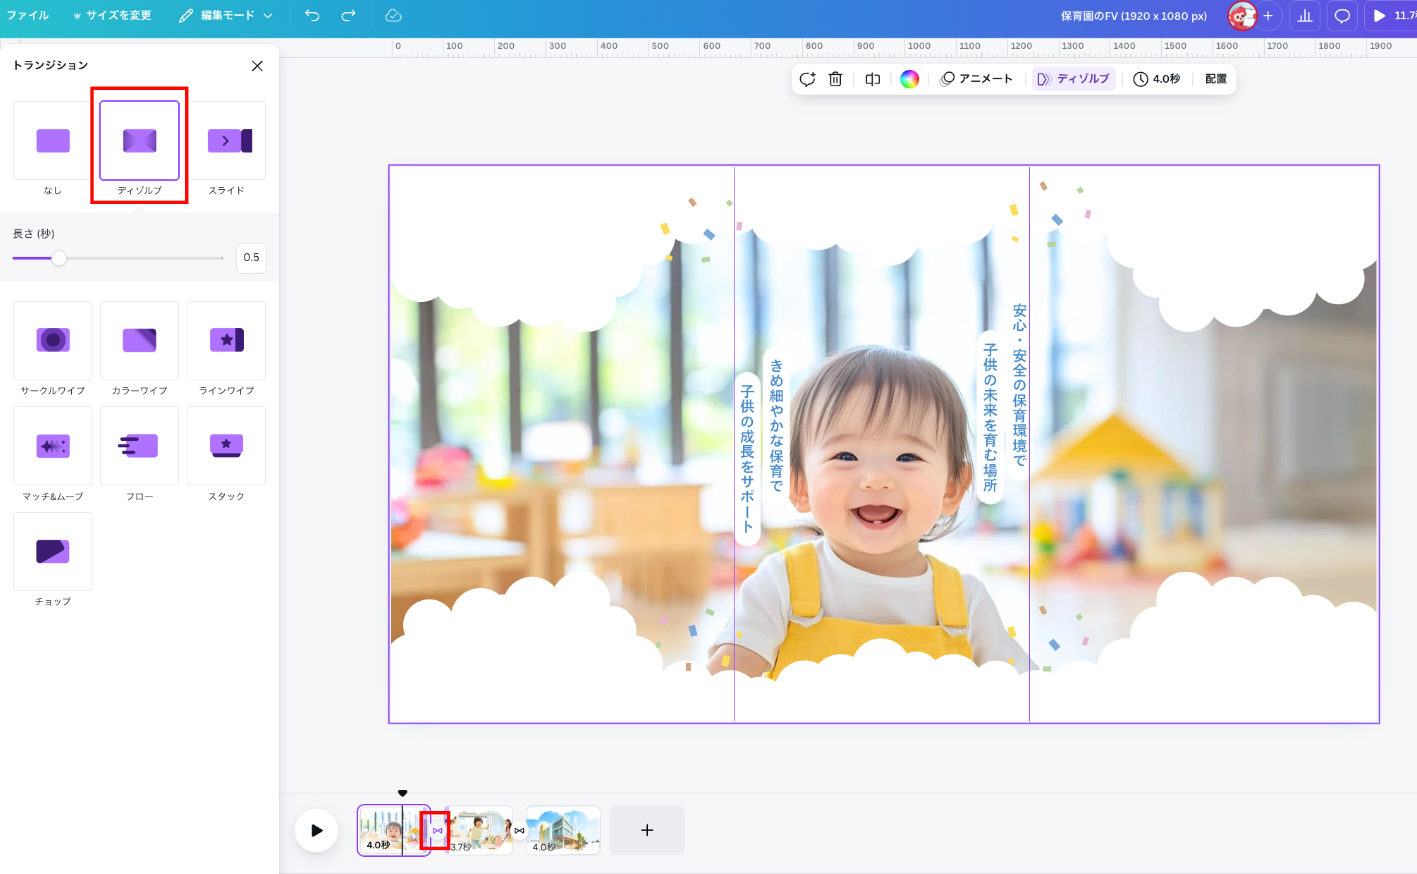Open the rainbow color picker circle
This screenshot has width=1417, height=874.
click(x=909, y=79)
